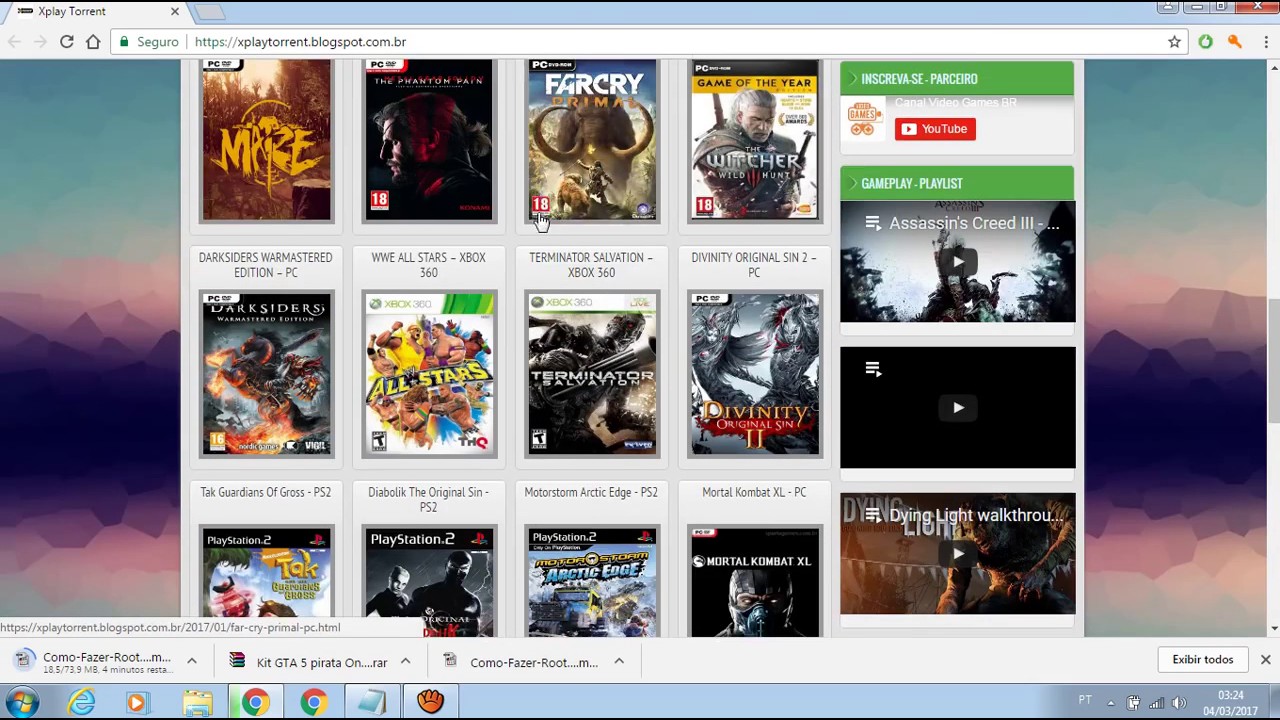Click the page vertical scrollbar thumb
1280x720 pixels.
(x=1274, y=360)
